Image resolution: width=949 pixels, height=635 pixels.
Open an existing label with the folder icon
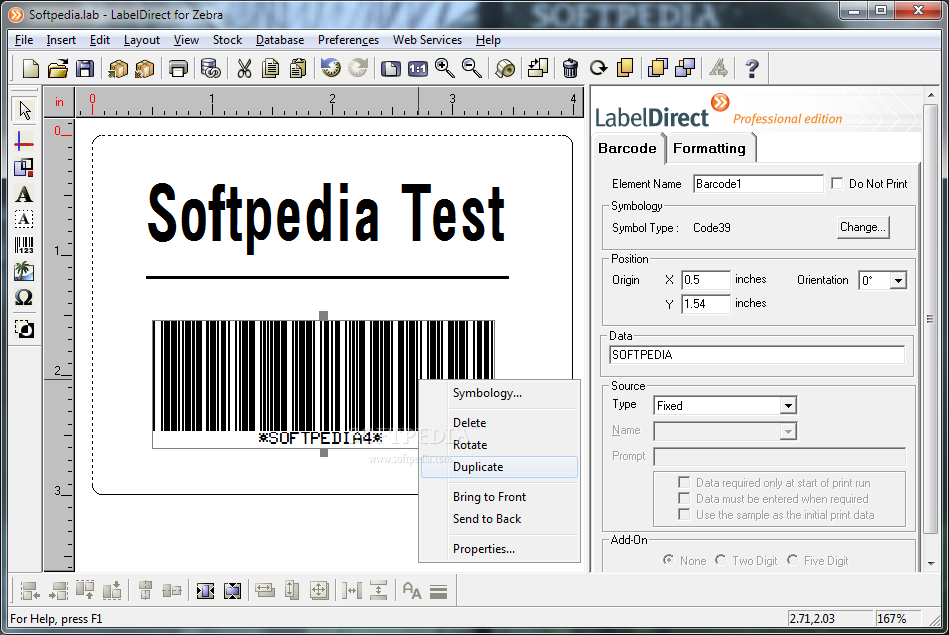pos(57,68)
